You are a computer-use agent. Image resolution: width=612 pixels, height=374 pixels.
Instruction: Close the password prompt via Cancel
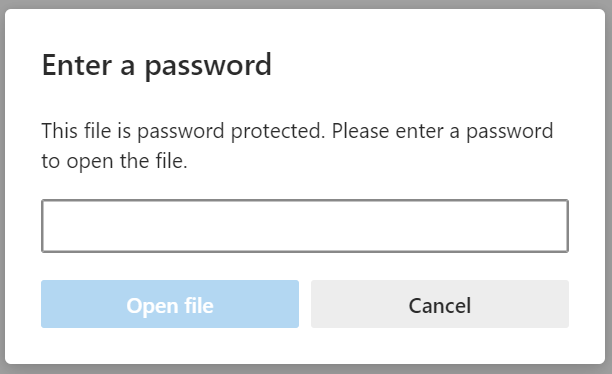440,304
